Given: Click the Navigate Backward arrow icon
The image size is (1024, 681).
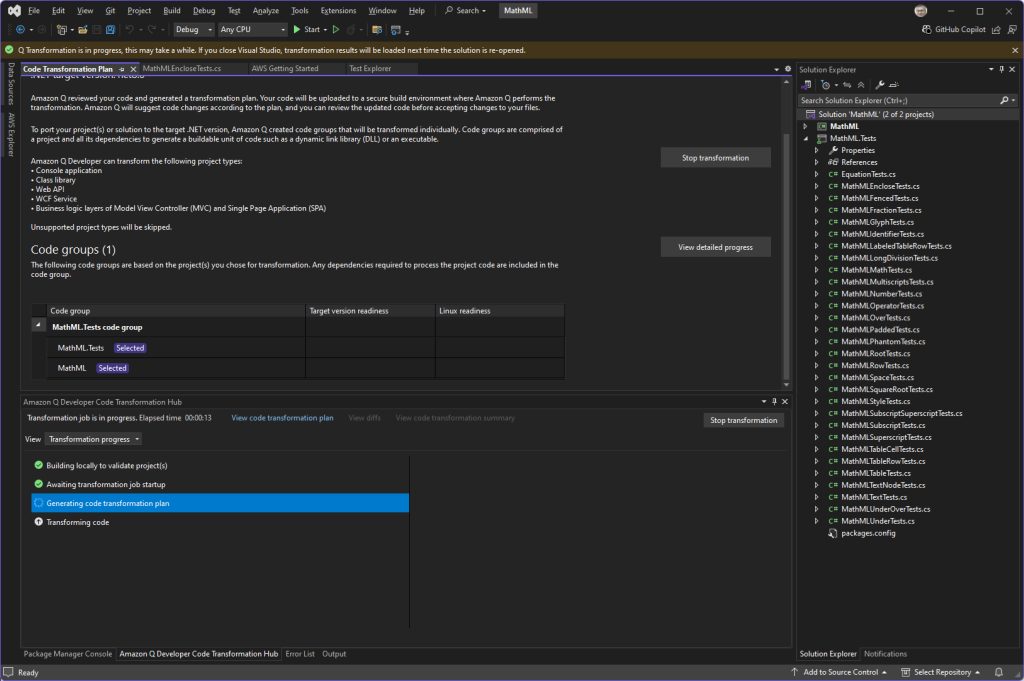Looking at the screenshot, I should pyautogui.click(x=20, y=30).
